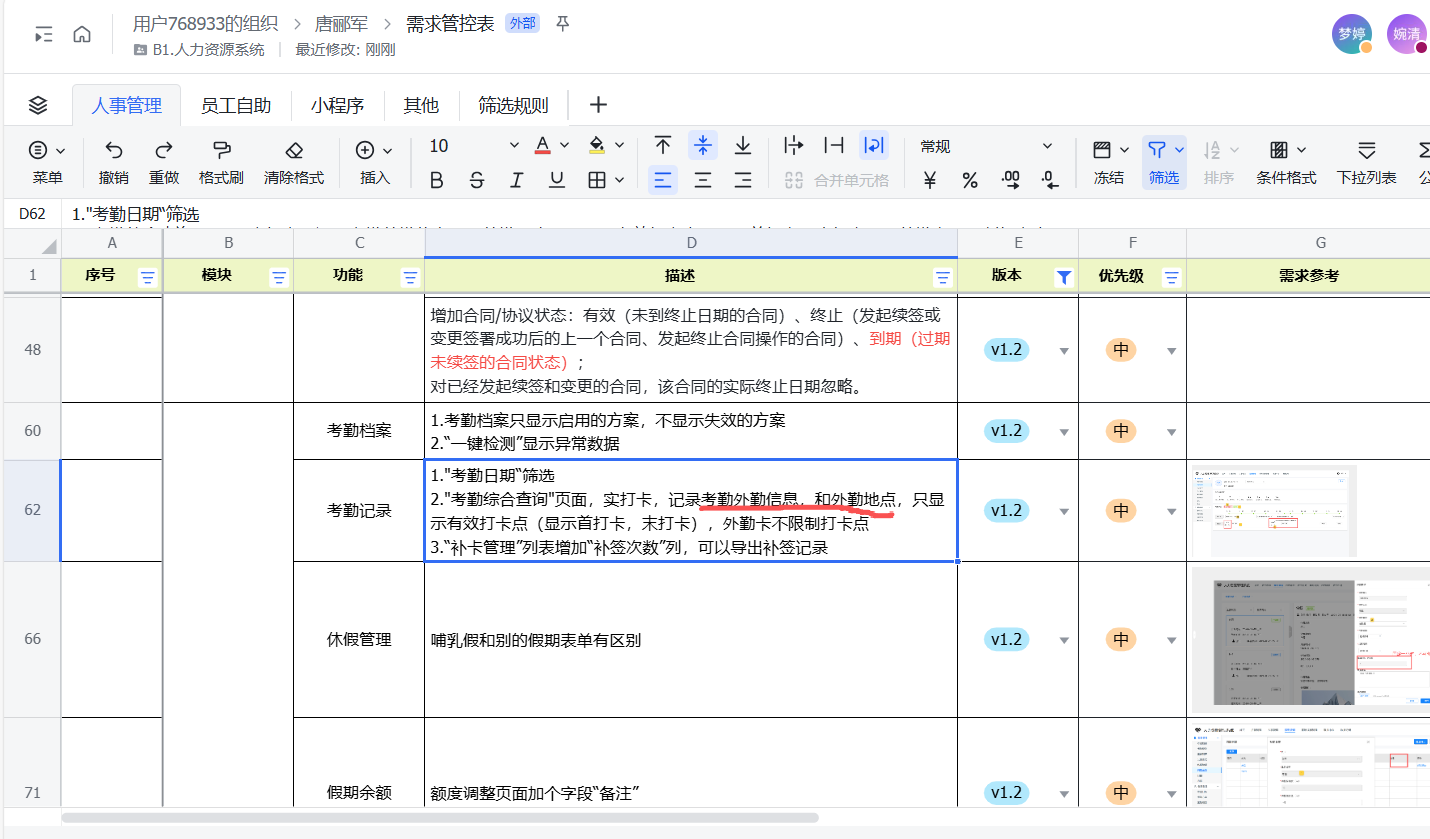The image size is (1430, 839).
Task: Open the reference thumbnail in row 66
Action: (x=1310, y=638)
